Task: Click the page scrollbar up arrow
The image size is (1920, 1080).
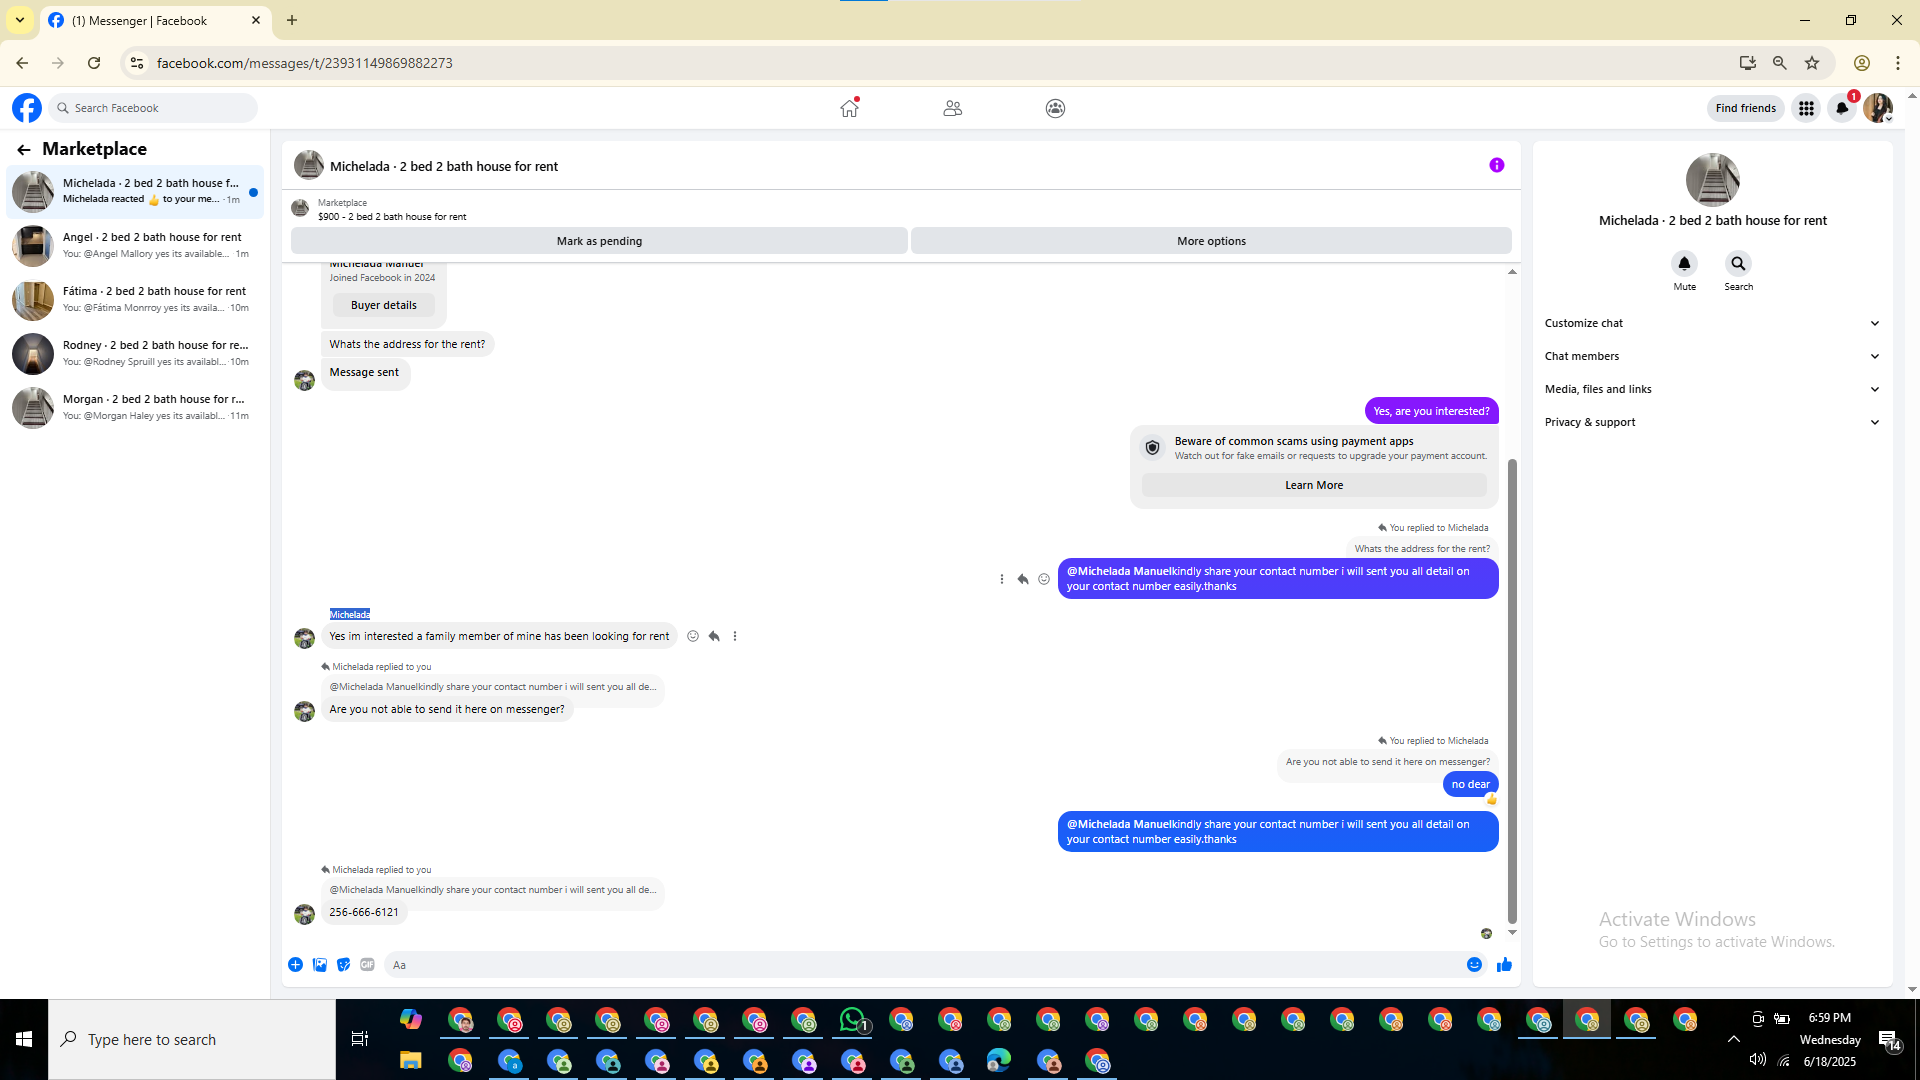Action: tap(1912, 97)
